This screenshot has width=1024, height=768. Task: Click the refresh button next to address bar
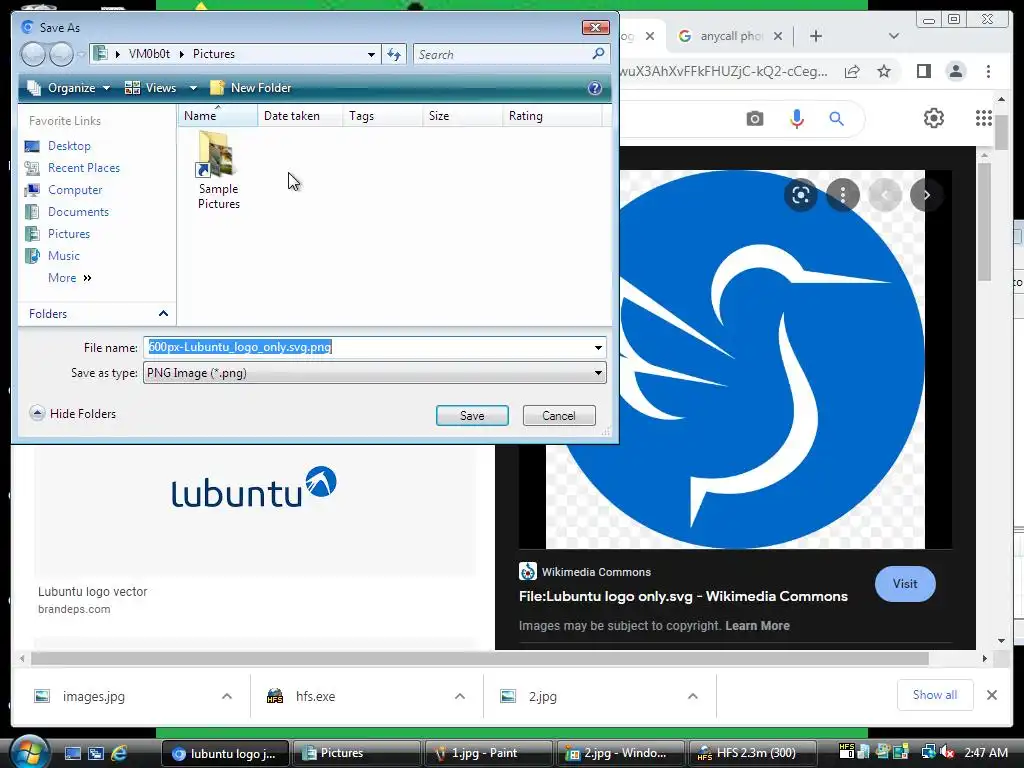[x=394, y=54]
